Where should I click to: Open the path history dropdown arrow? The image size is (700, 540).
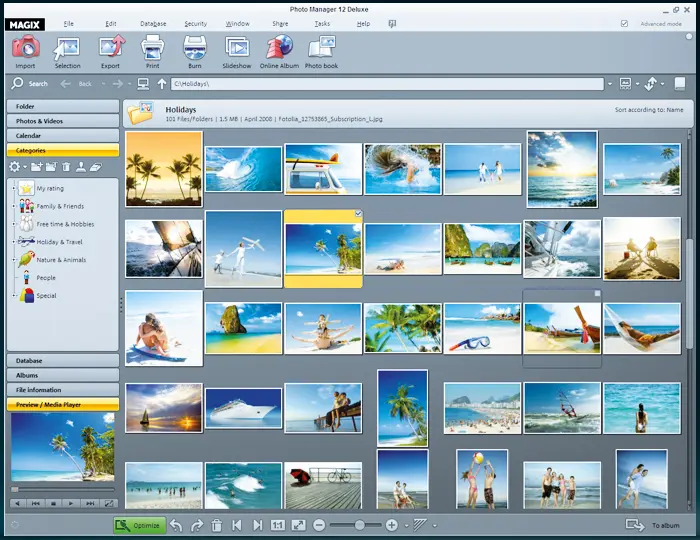tap(609, 83)
